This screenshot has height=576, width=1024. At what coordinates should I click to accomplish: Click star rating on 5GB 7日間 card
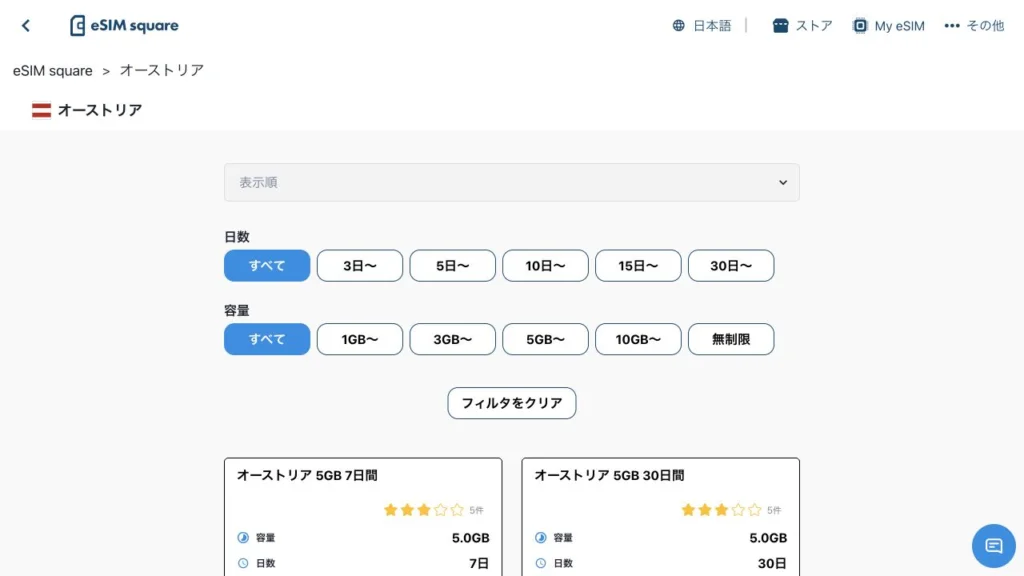pos(424,509)
